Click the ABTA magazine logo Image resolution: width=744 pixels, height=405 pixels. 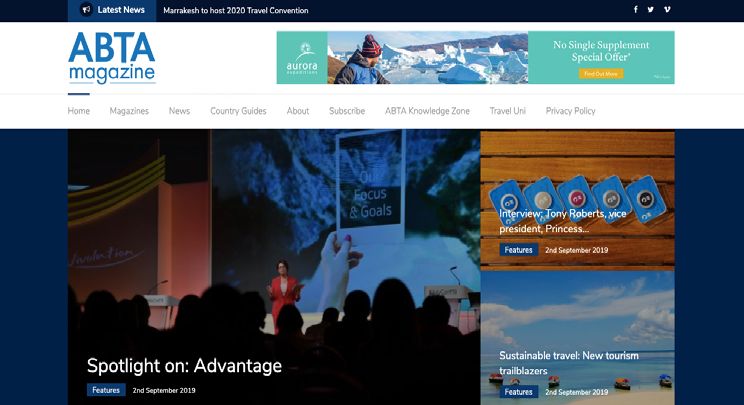(x=112, y=58)
